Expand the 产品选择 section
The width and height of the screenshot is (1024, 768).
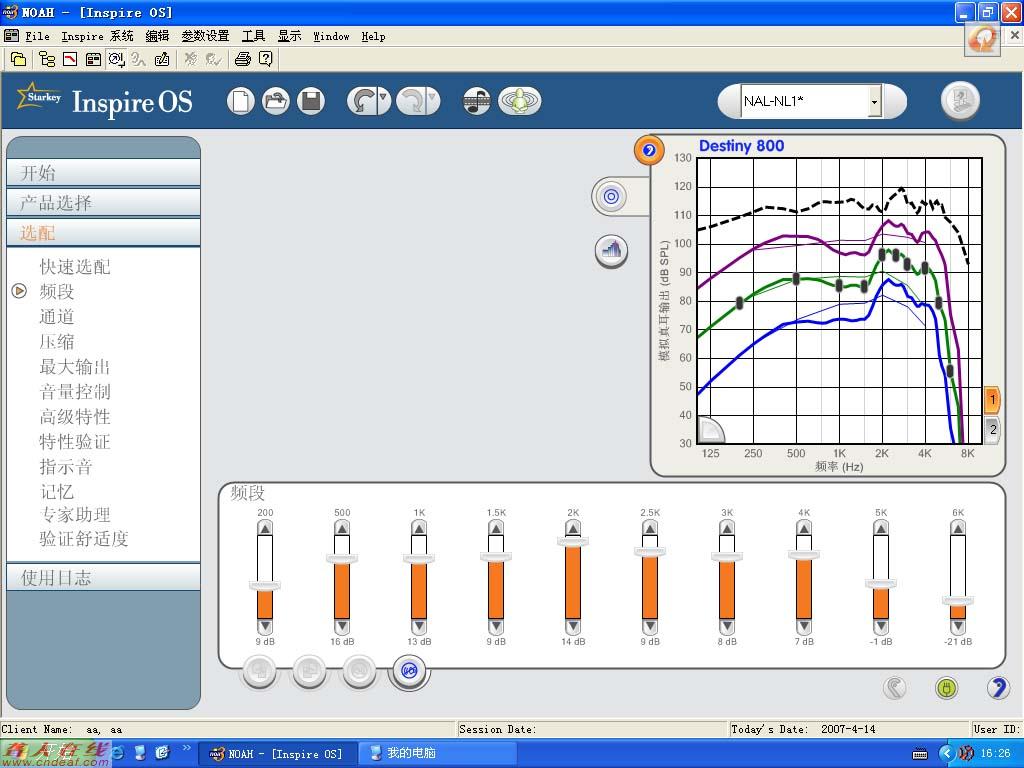[x=103, y=202]
